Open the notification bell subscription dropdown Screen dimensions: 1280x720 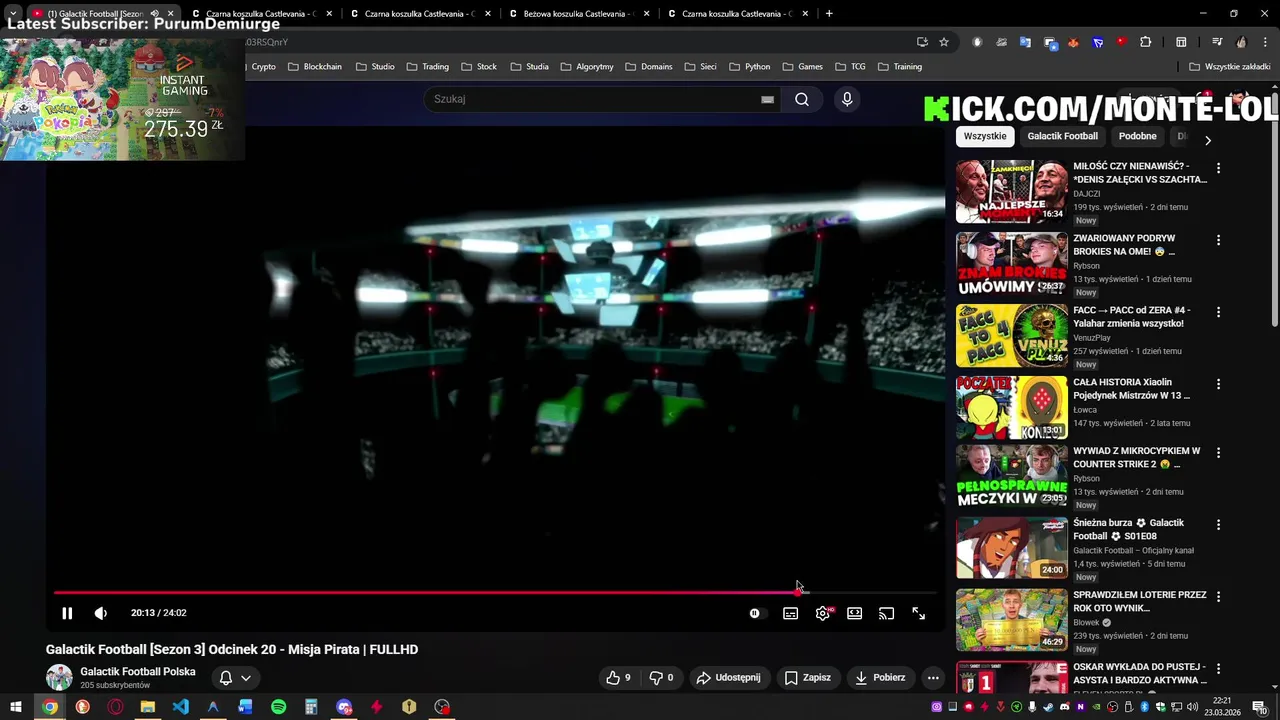click(x=235, y=677)
